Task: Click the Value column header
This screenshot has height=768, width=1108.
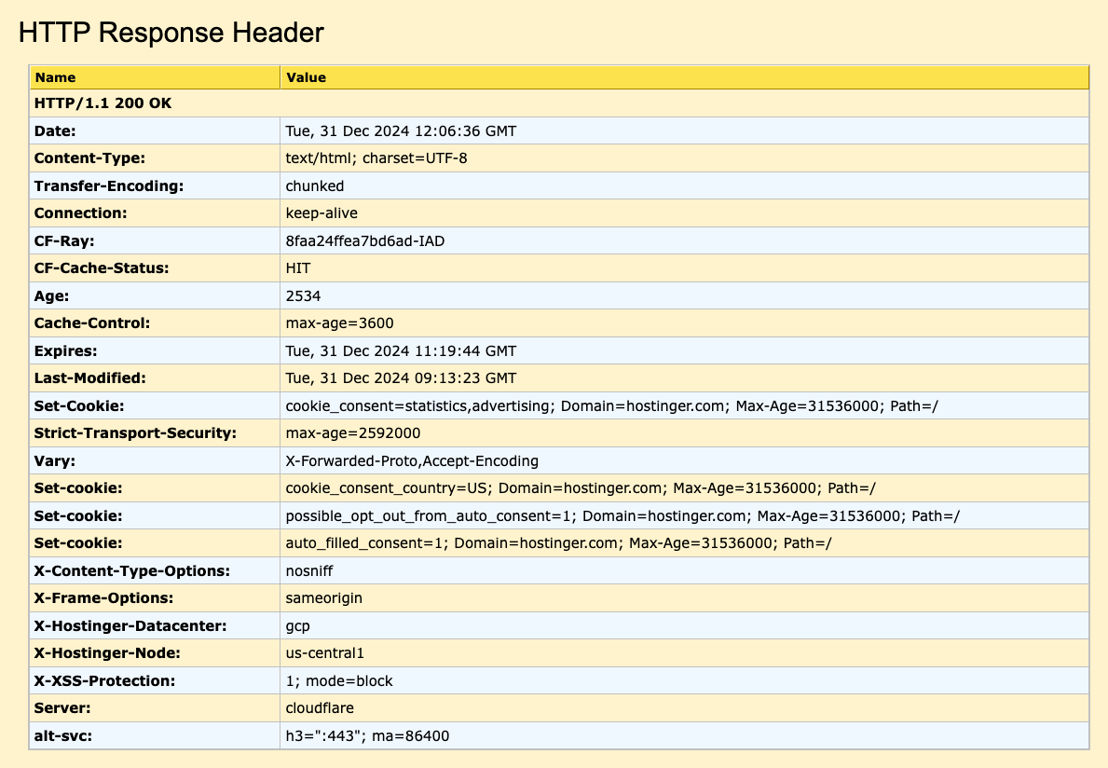Action: point(302,77)
